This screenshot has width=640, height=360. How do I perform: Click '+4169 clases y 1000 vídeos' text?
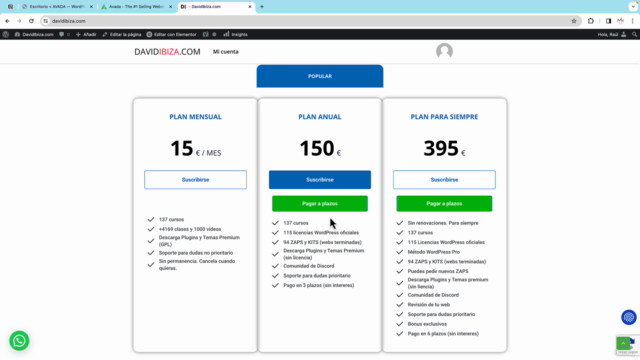click(x=190, y=229)
